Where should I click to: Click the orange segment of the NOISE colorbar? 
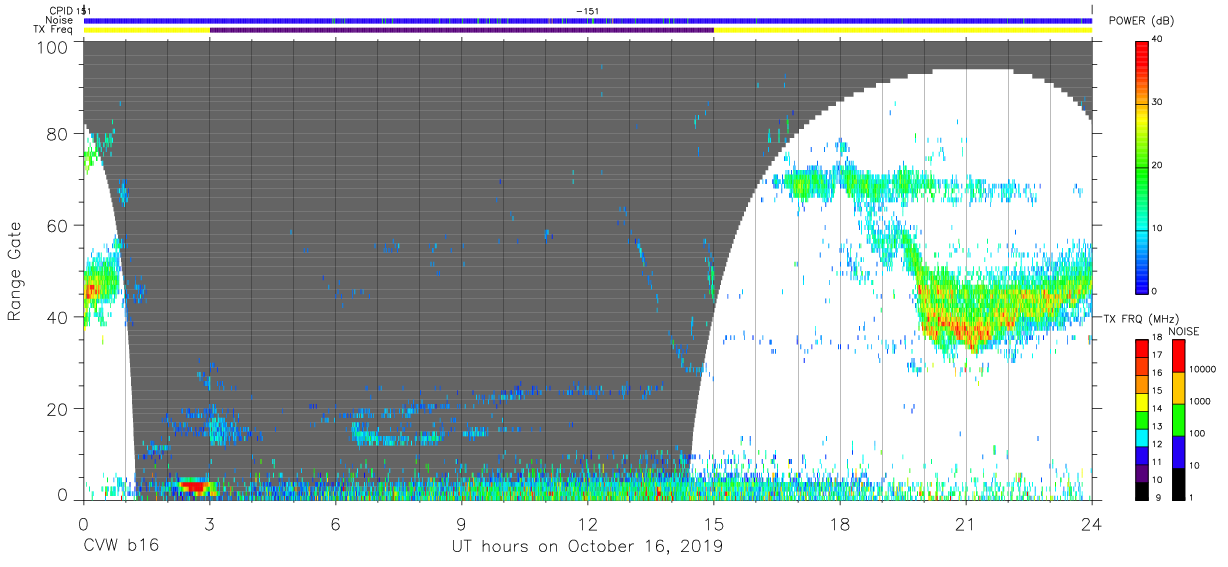(x=1178, y=388)
